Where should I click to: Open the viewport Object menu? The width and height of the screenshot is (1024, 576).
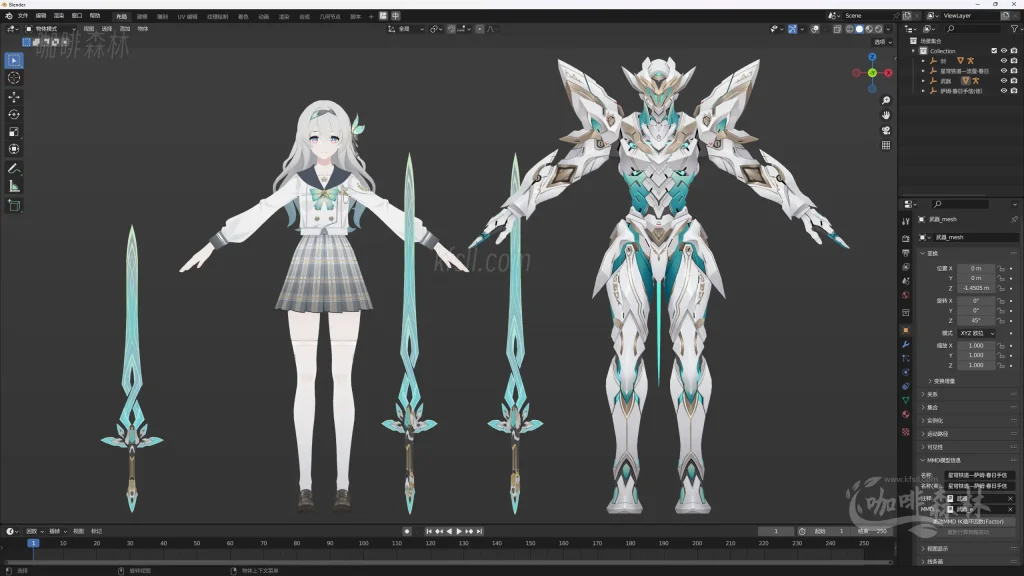coord(143,29)
